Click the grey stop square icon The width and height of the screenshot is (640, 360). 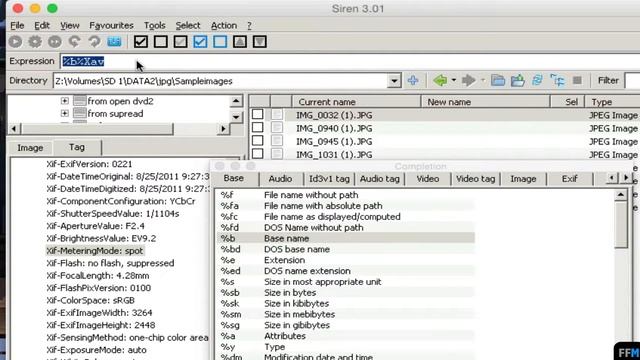point(577,80)
